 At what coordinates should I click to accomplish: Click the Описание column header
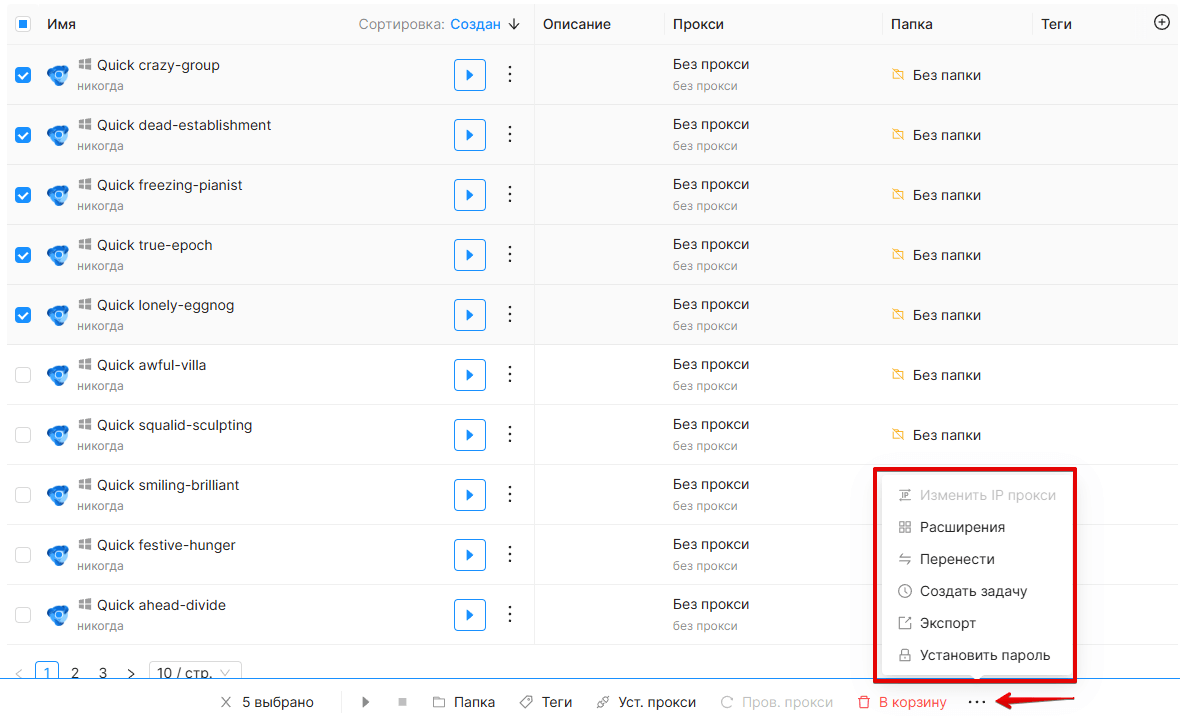[x=576, y=24]
